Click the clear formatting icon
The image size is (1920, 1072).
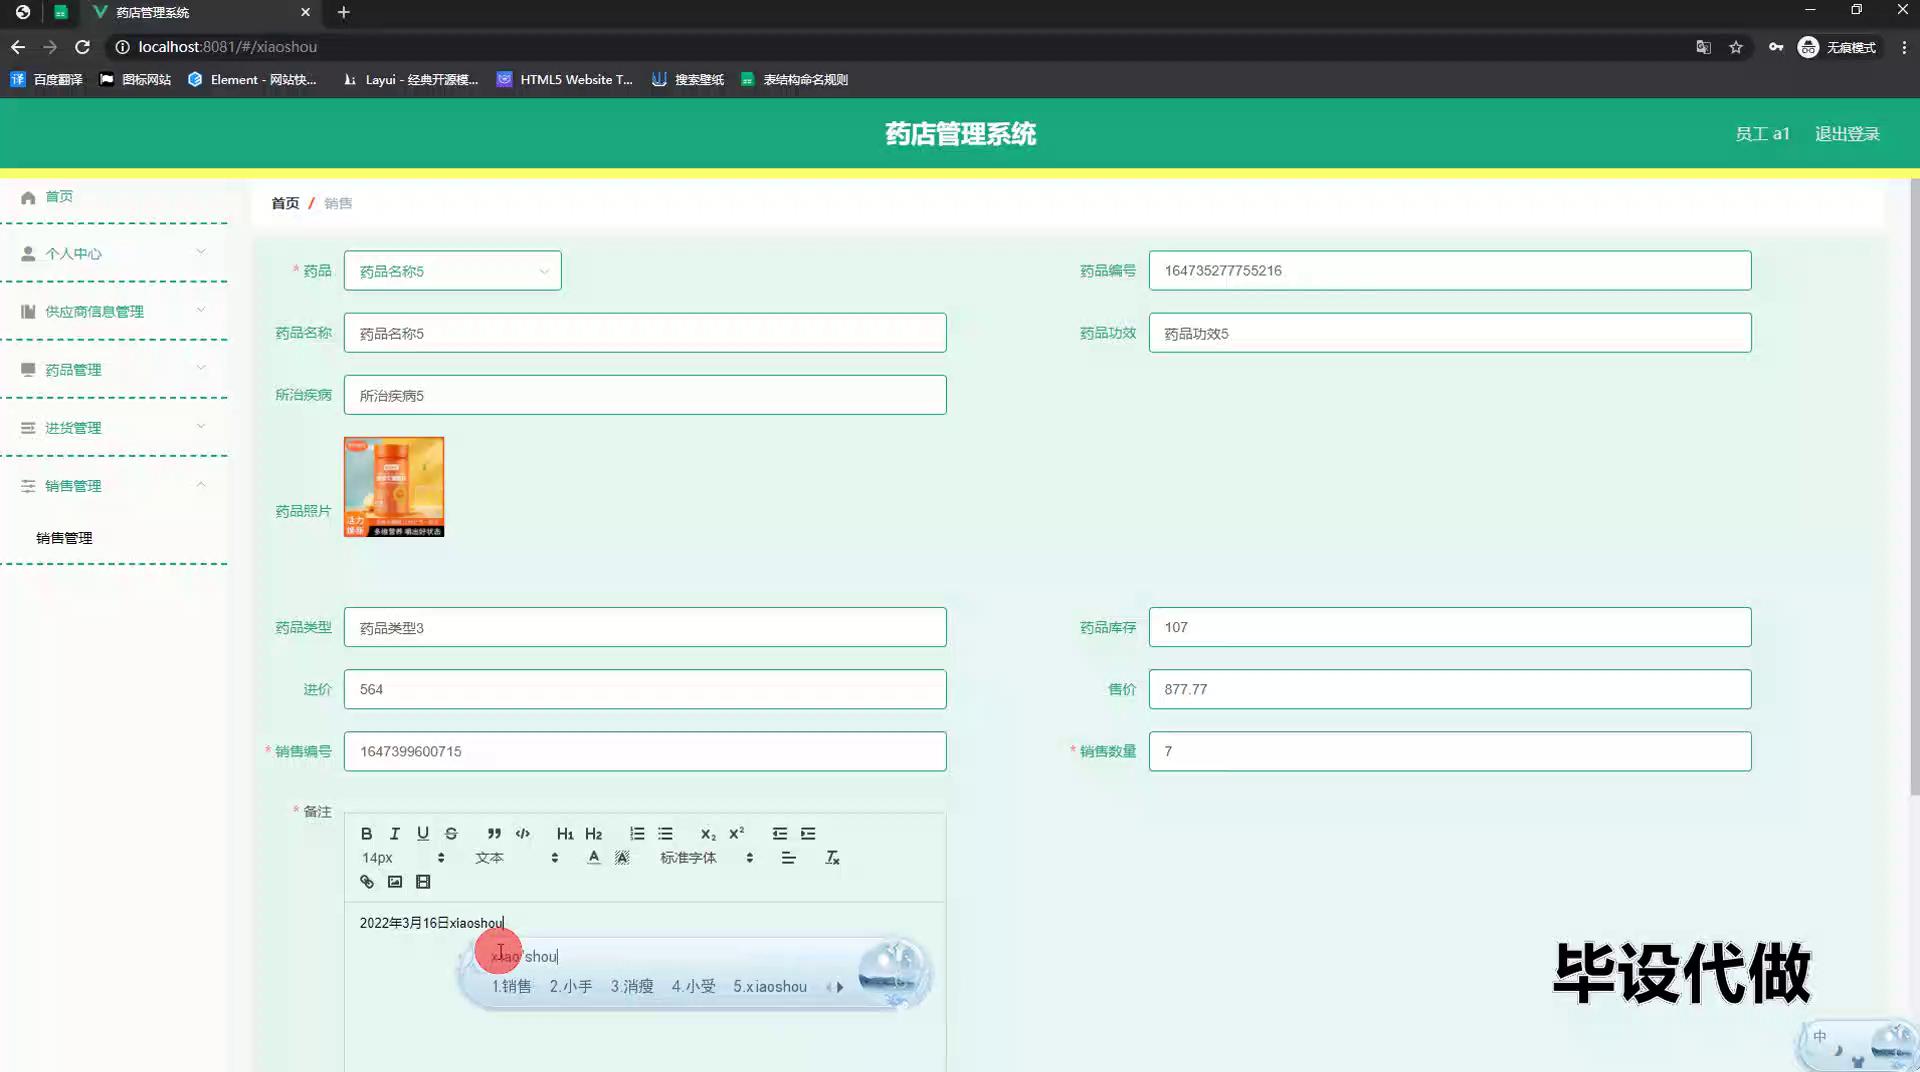[831, 857]
